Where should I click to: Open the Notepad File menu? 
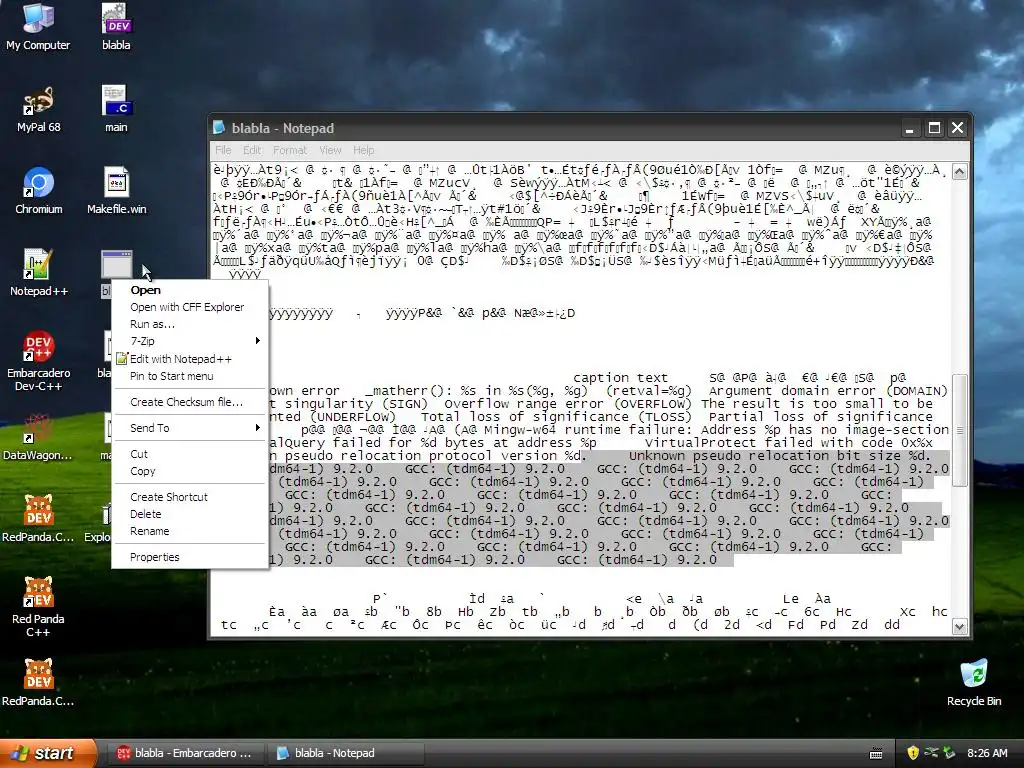[x=223, y=150]
